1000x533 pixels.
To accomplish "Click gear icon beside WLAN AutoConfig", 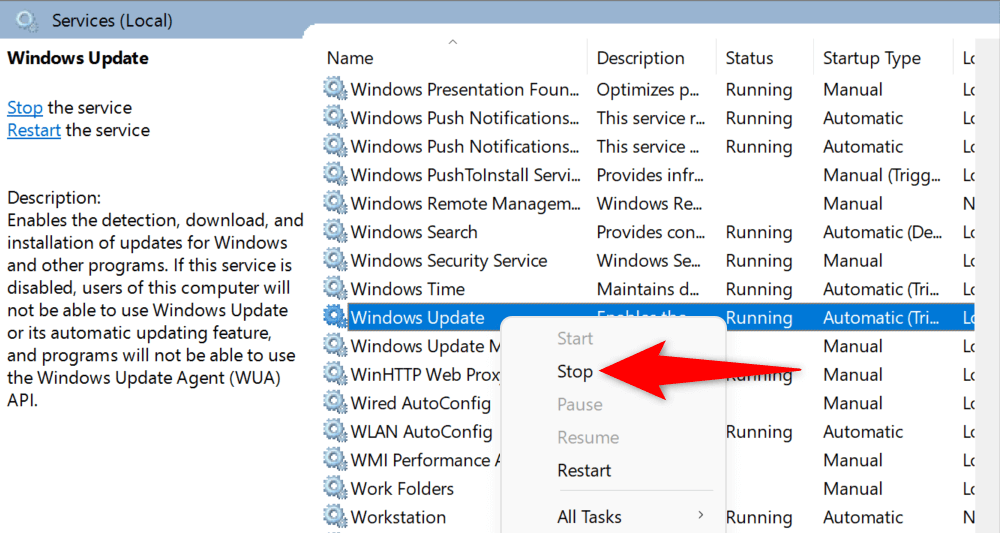I will pos(335,431).
